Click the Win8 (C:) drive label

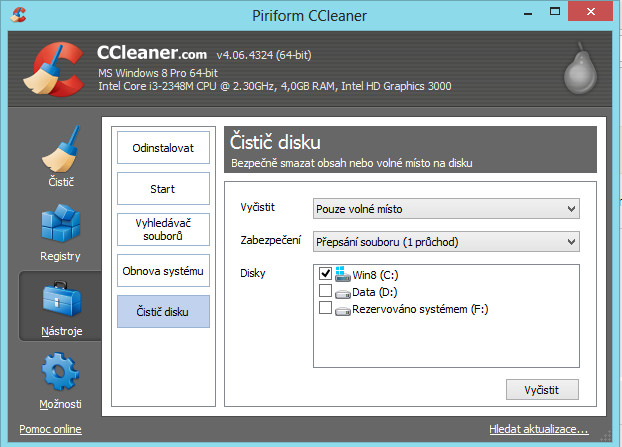click(x=375, y=275)
